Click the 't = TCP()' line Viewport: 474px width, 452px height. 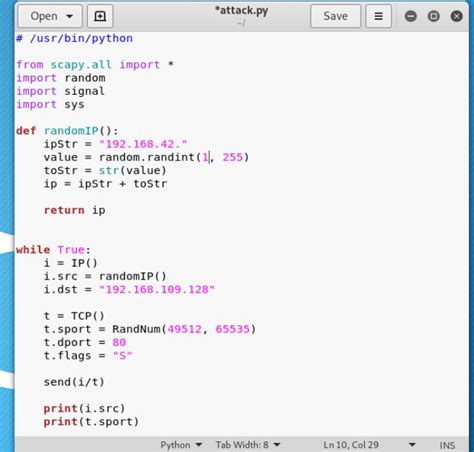pos(74,316)
